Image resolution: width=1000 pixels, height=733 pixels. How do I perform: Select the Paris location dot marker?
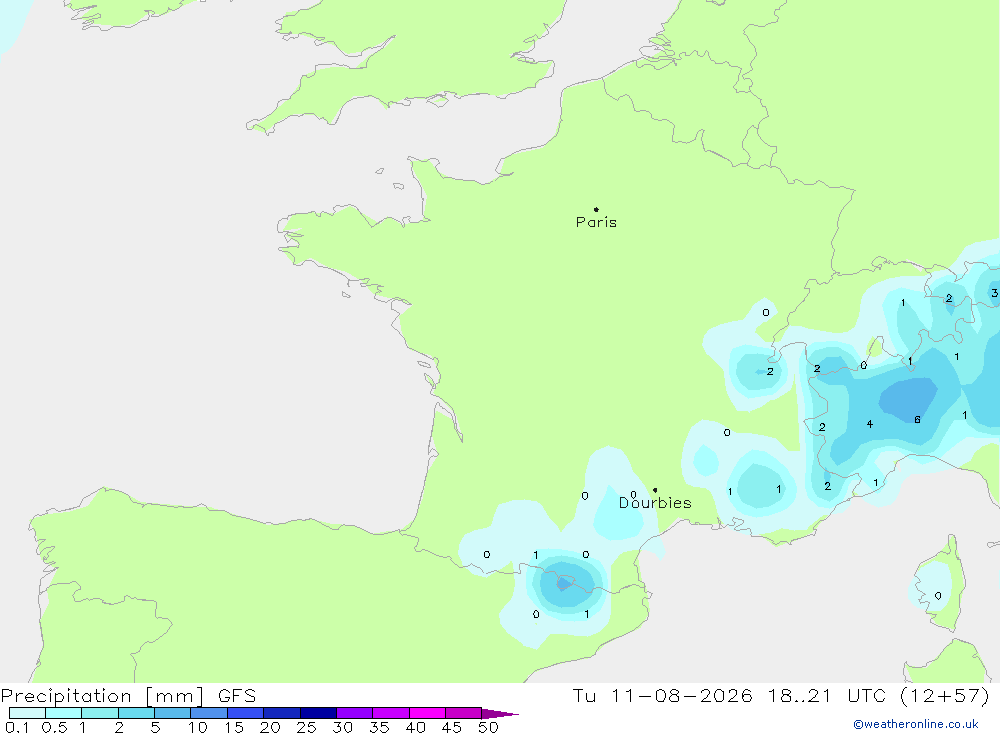(x=596, y=209)
